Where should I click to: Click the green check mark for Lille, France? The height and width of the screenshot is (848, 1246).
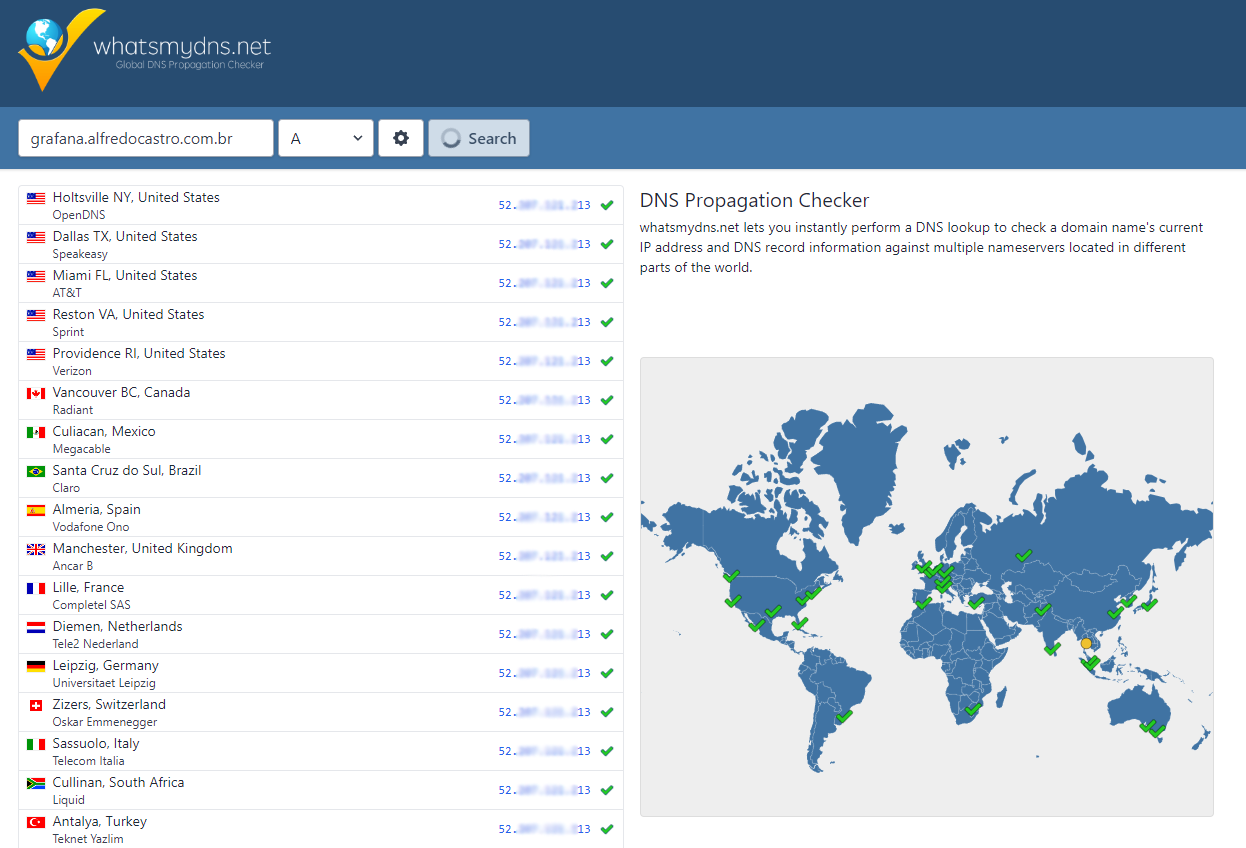coord(607,595)
